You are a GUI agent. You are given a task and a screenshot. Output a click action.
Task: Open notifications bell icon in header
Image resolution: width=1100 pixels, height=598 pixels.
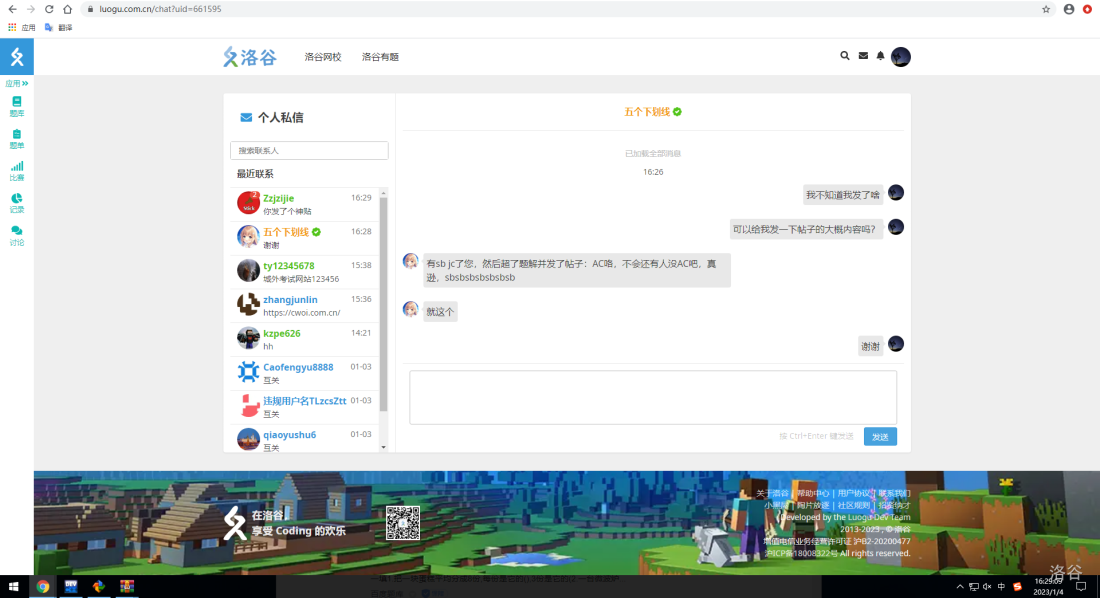pyautogui.click(x=880, y=56)
